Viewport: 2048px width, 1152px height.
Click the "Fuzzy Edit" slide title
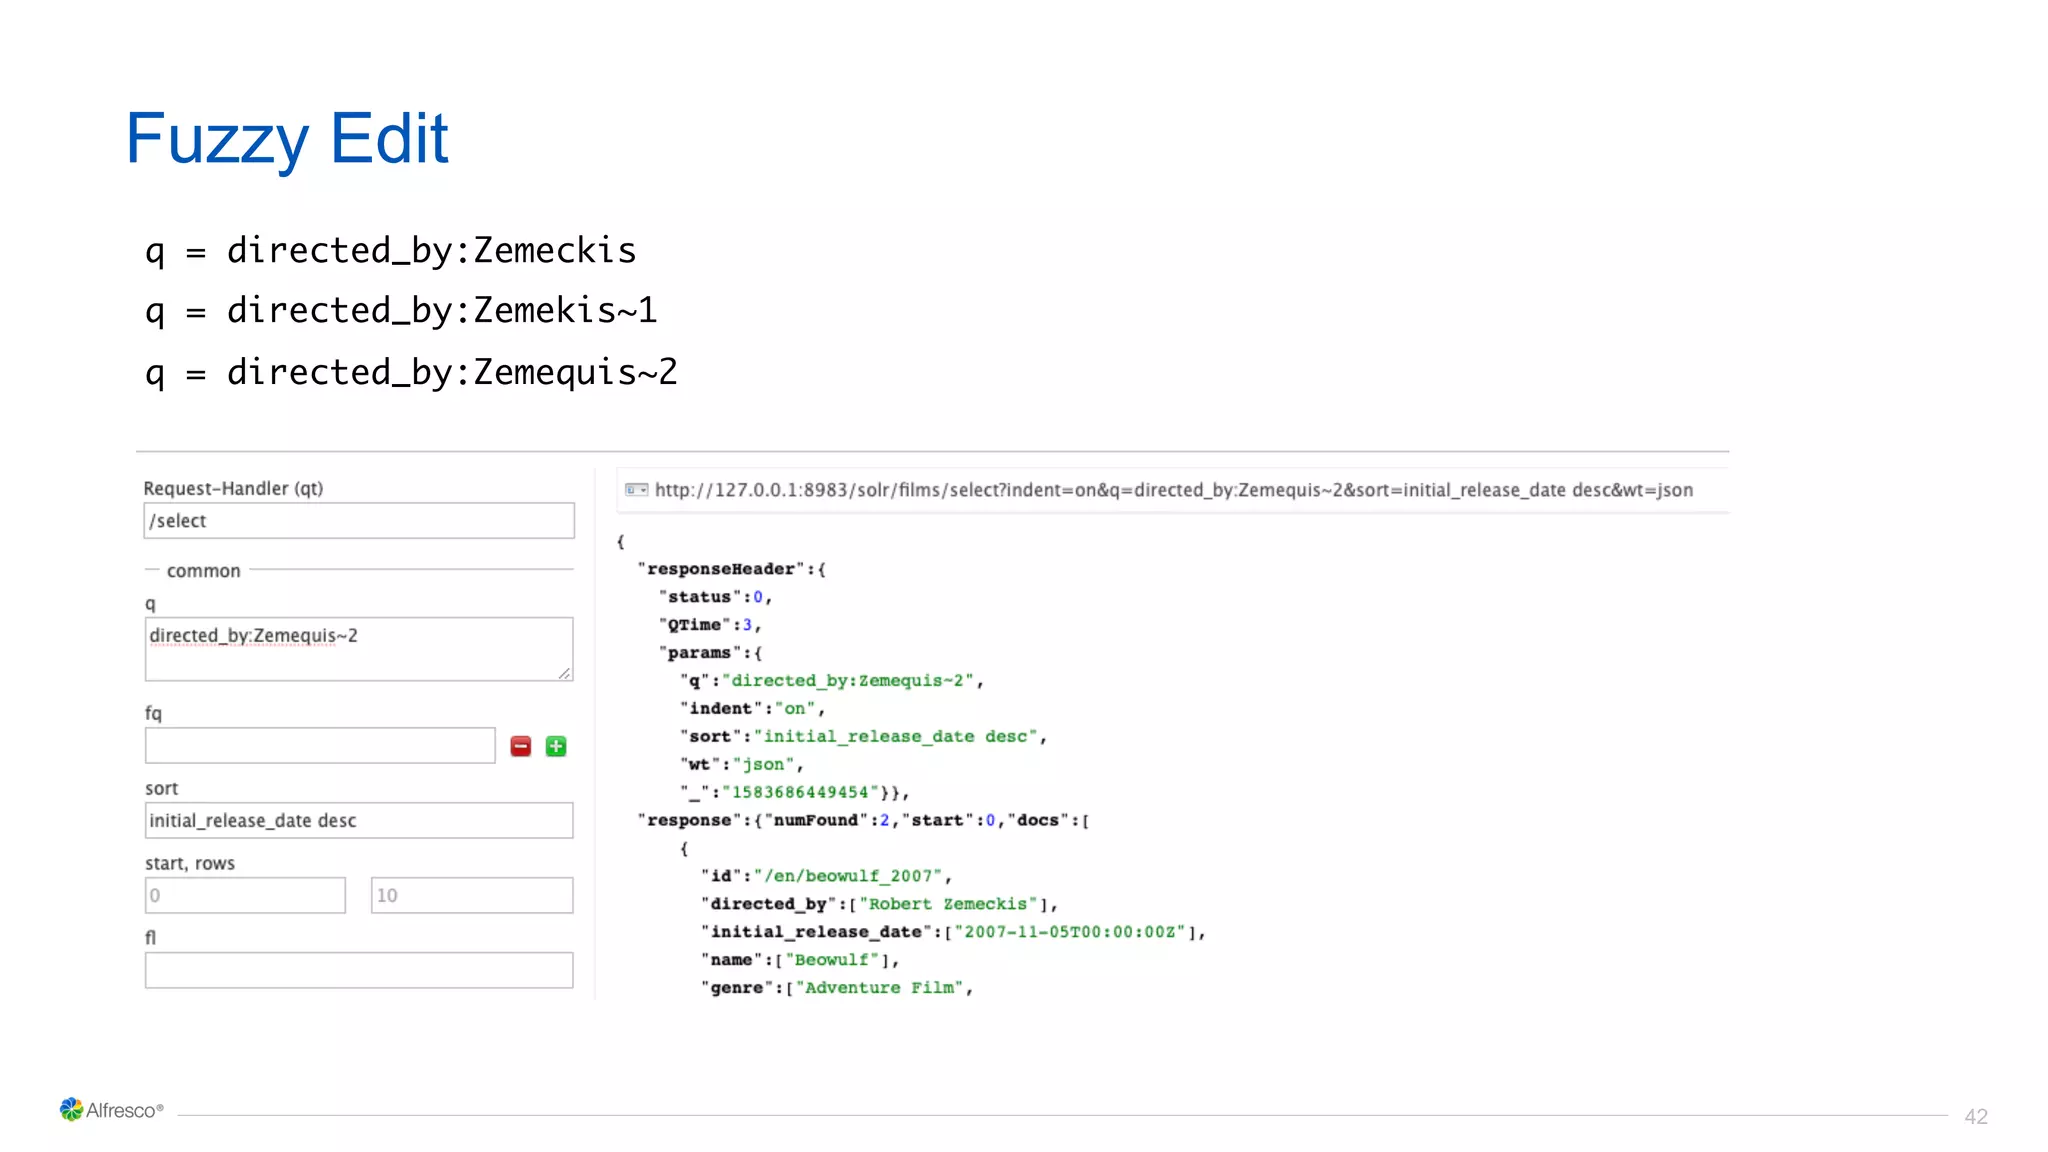coord(287,139)
